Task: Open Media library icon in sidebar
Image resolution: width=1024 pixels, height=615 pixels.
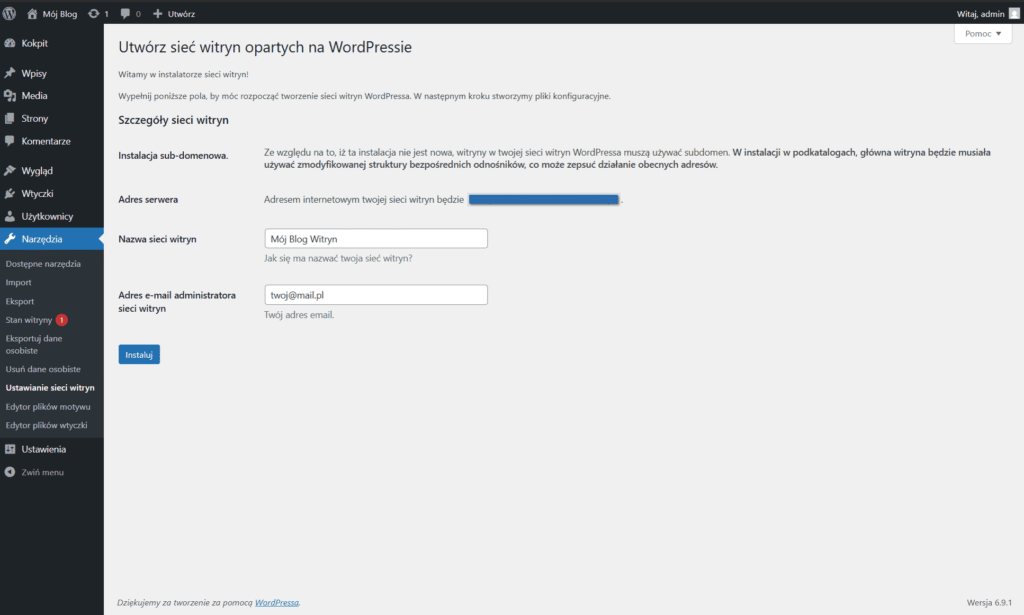Action: [10, 96]
